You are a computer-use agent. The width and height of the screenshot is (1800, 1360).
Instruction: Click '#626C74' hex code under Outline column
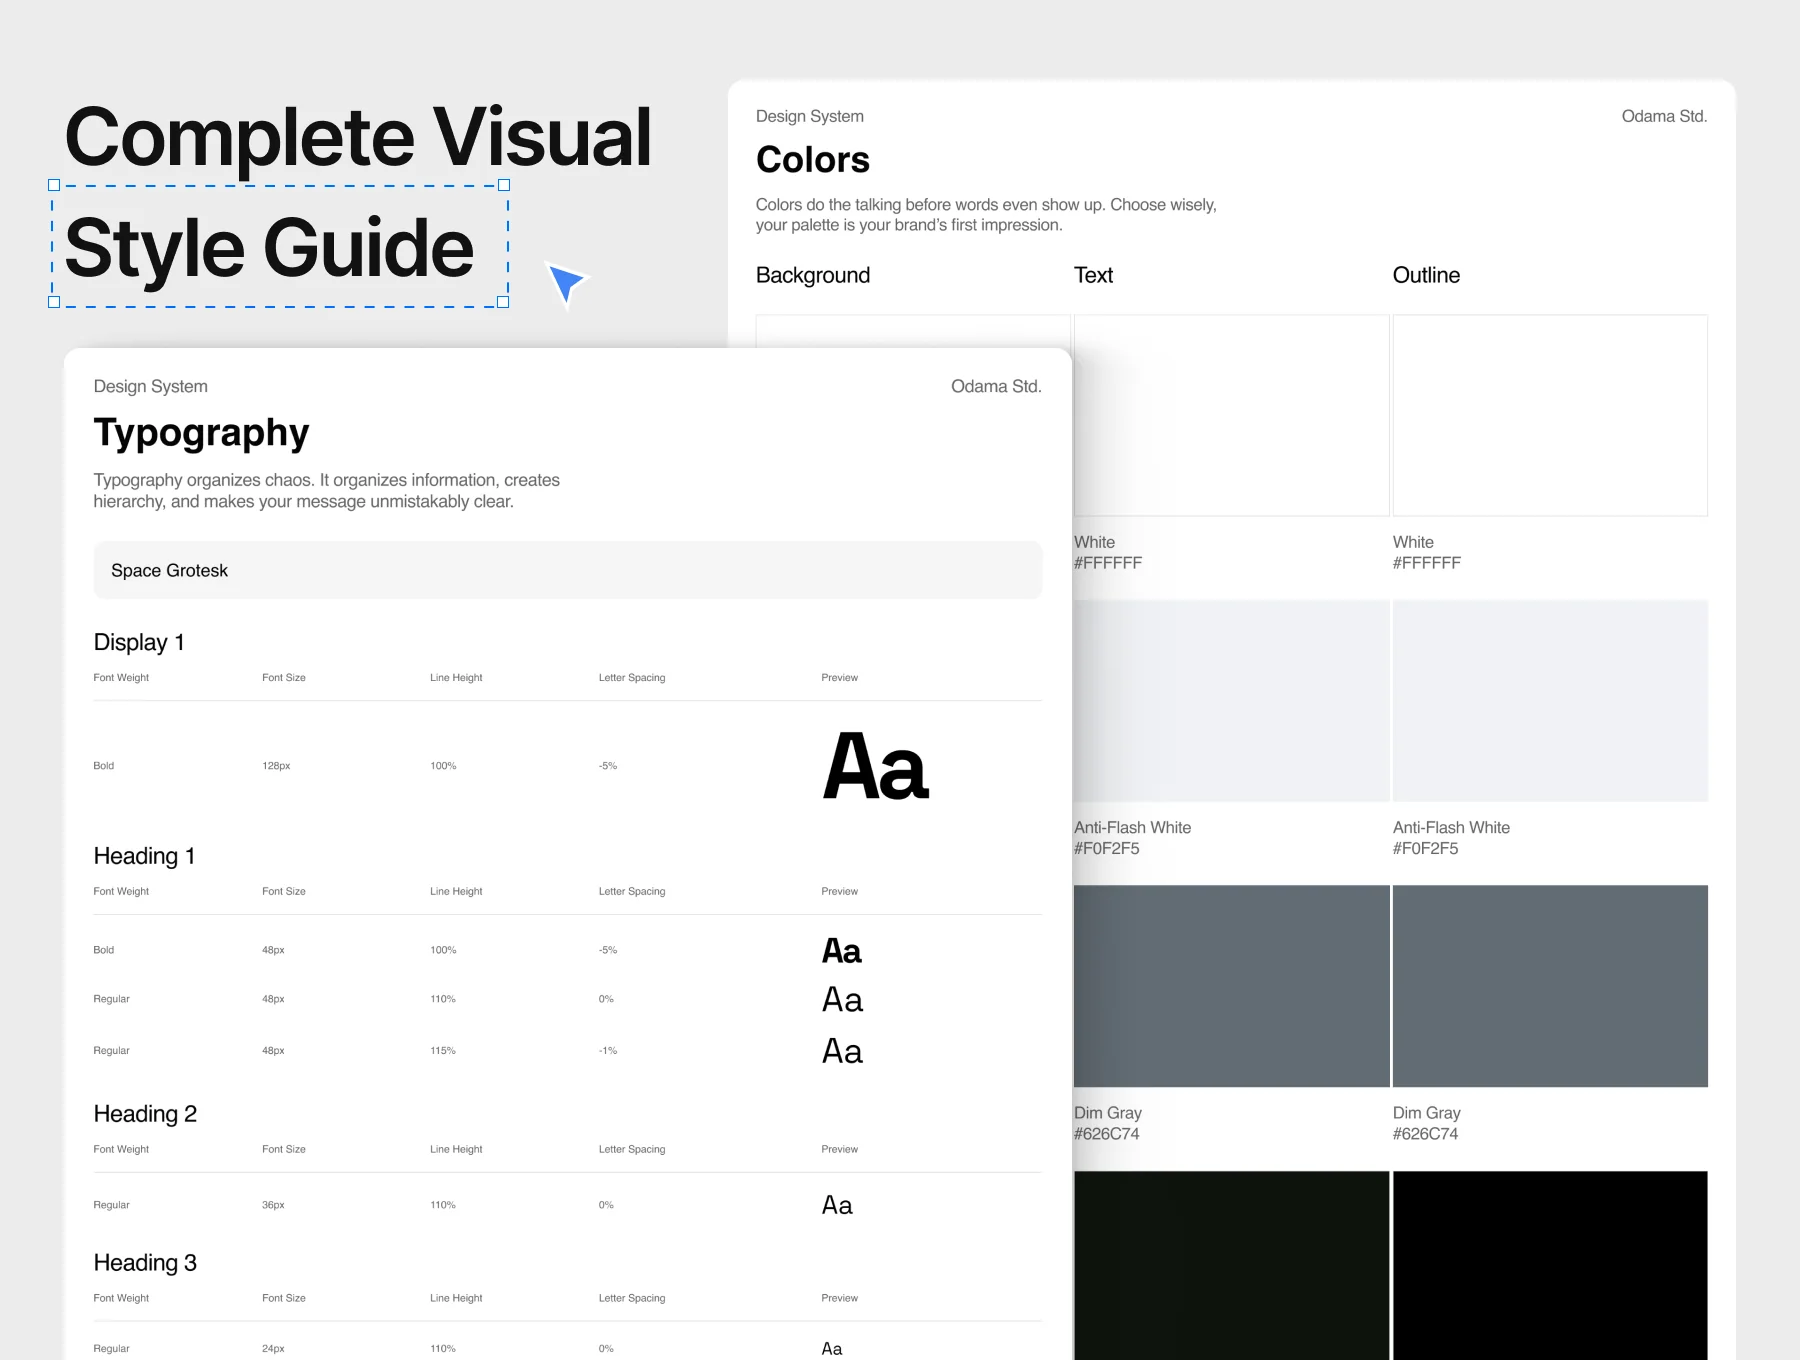pyautogui.click(x=1426, y=1134)
